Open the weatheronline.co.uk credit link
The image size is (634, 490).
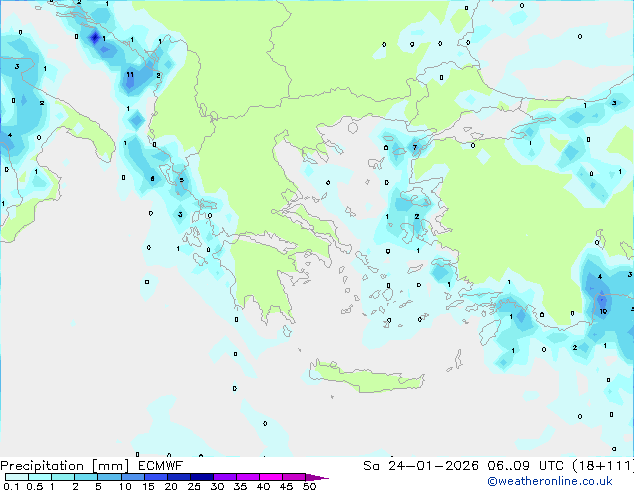[x=550, y=481]
